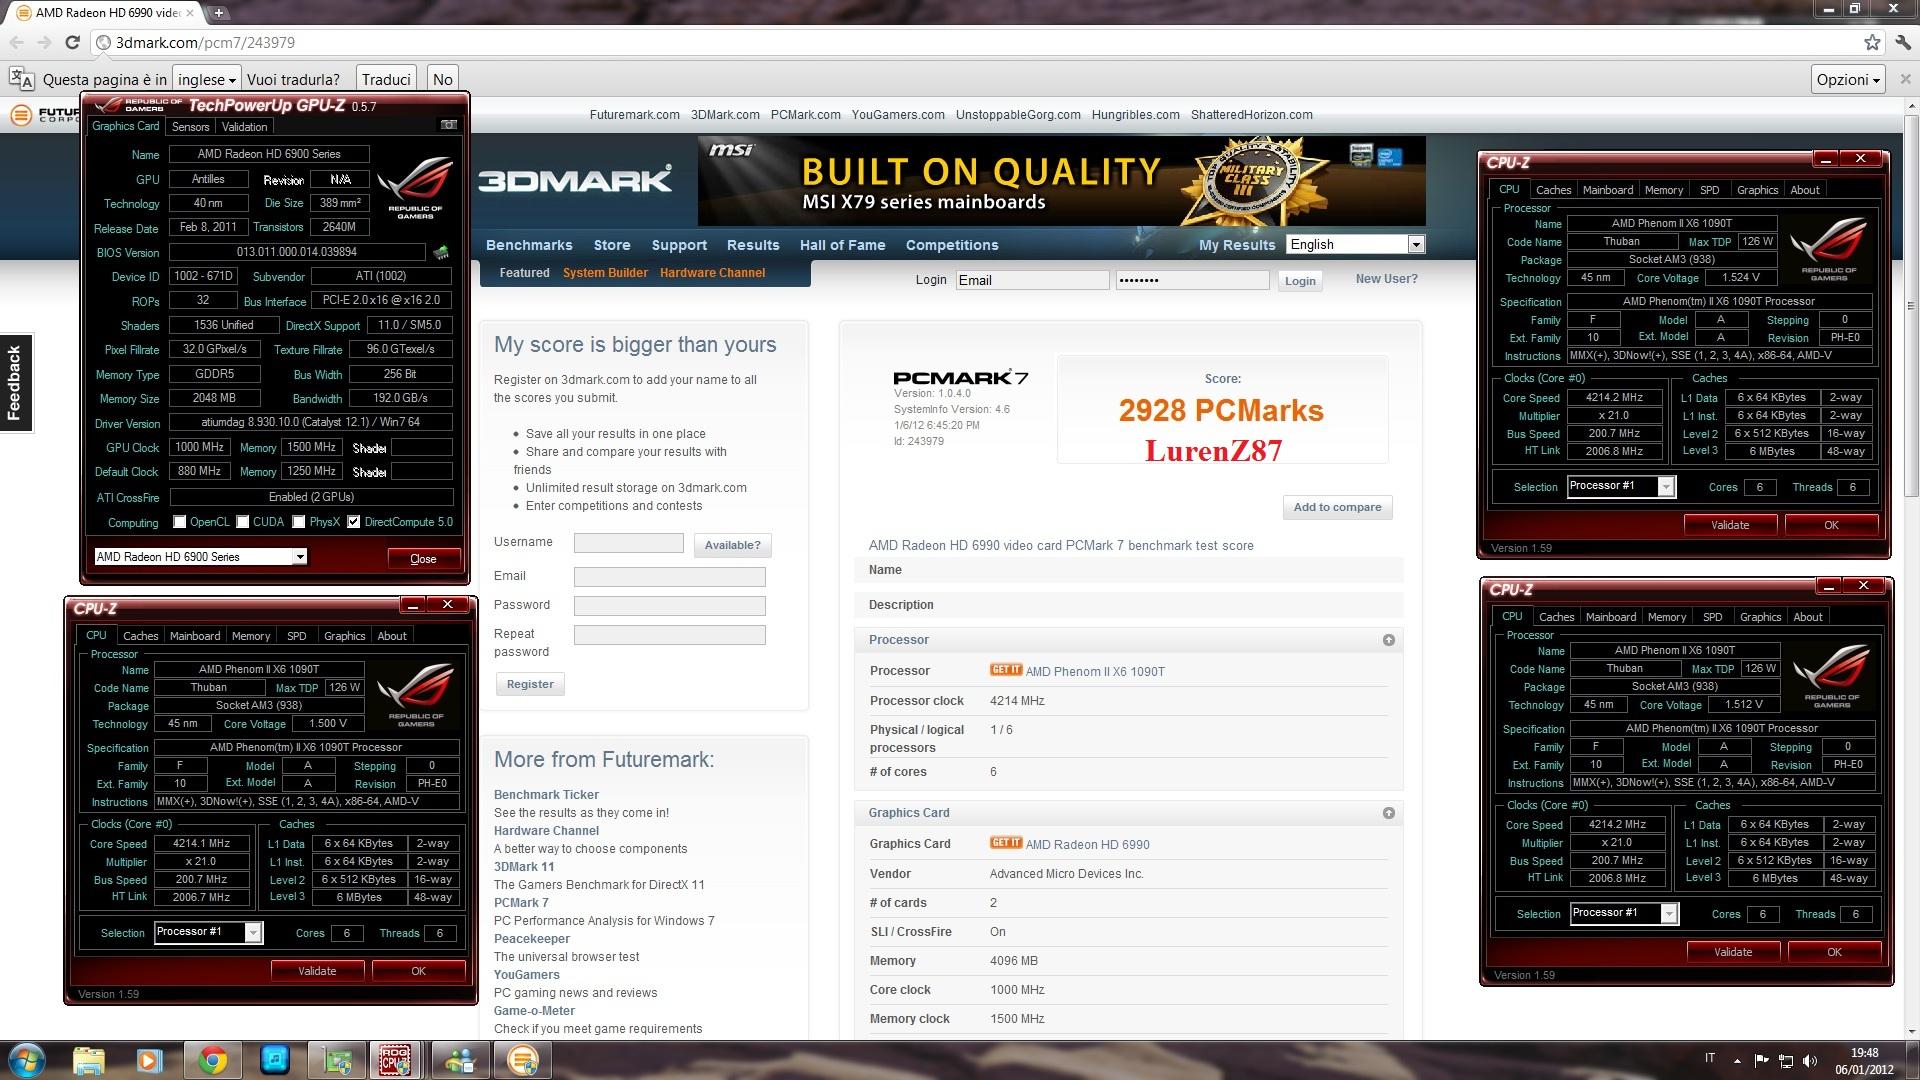Open the Feedback side tab
Screen dimensions: 1920x1080
coord(15,382)
